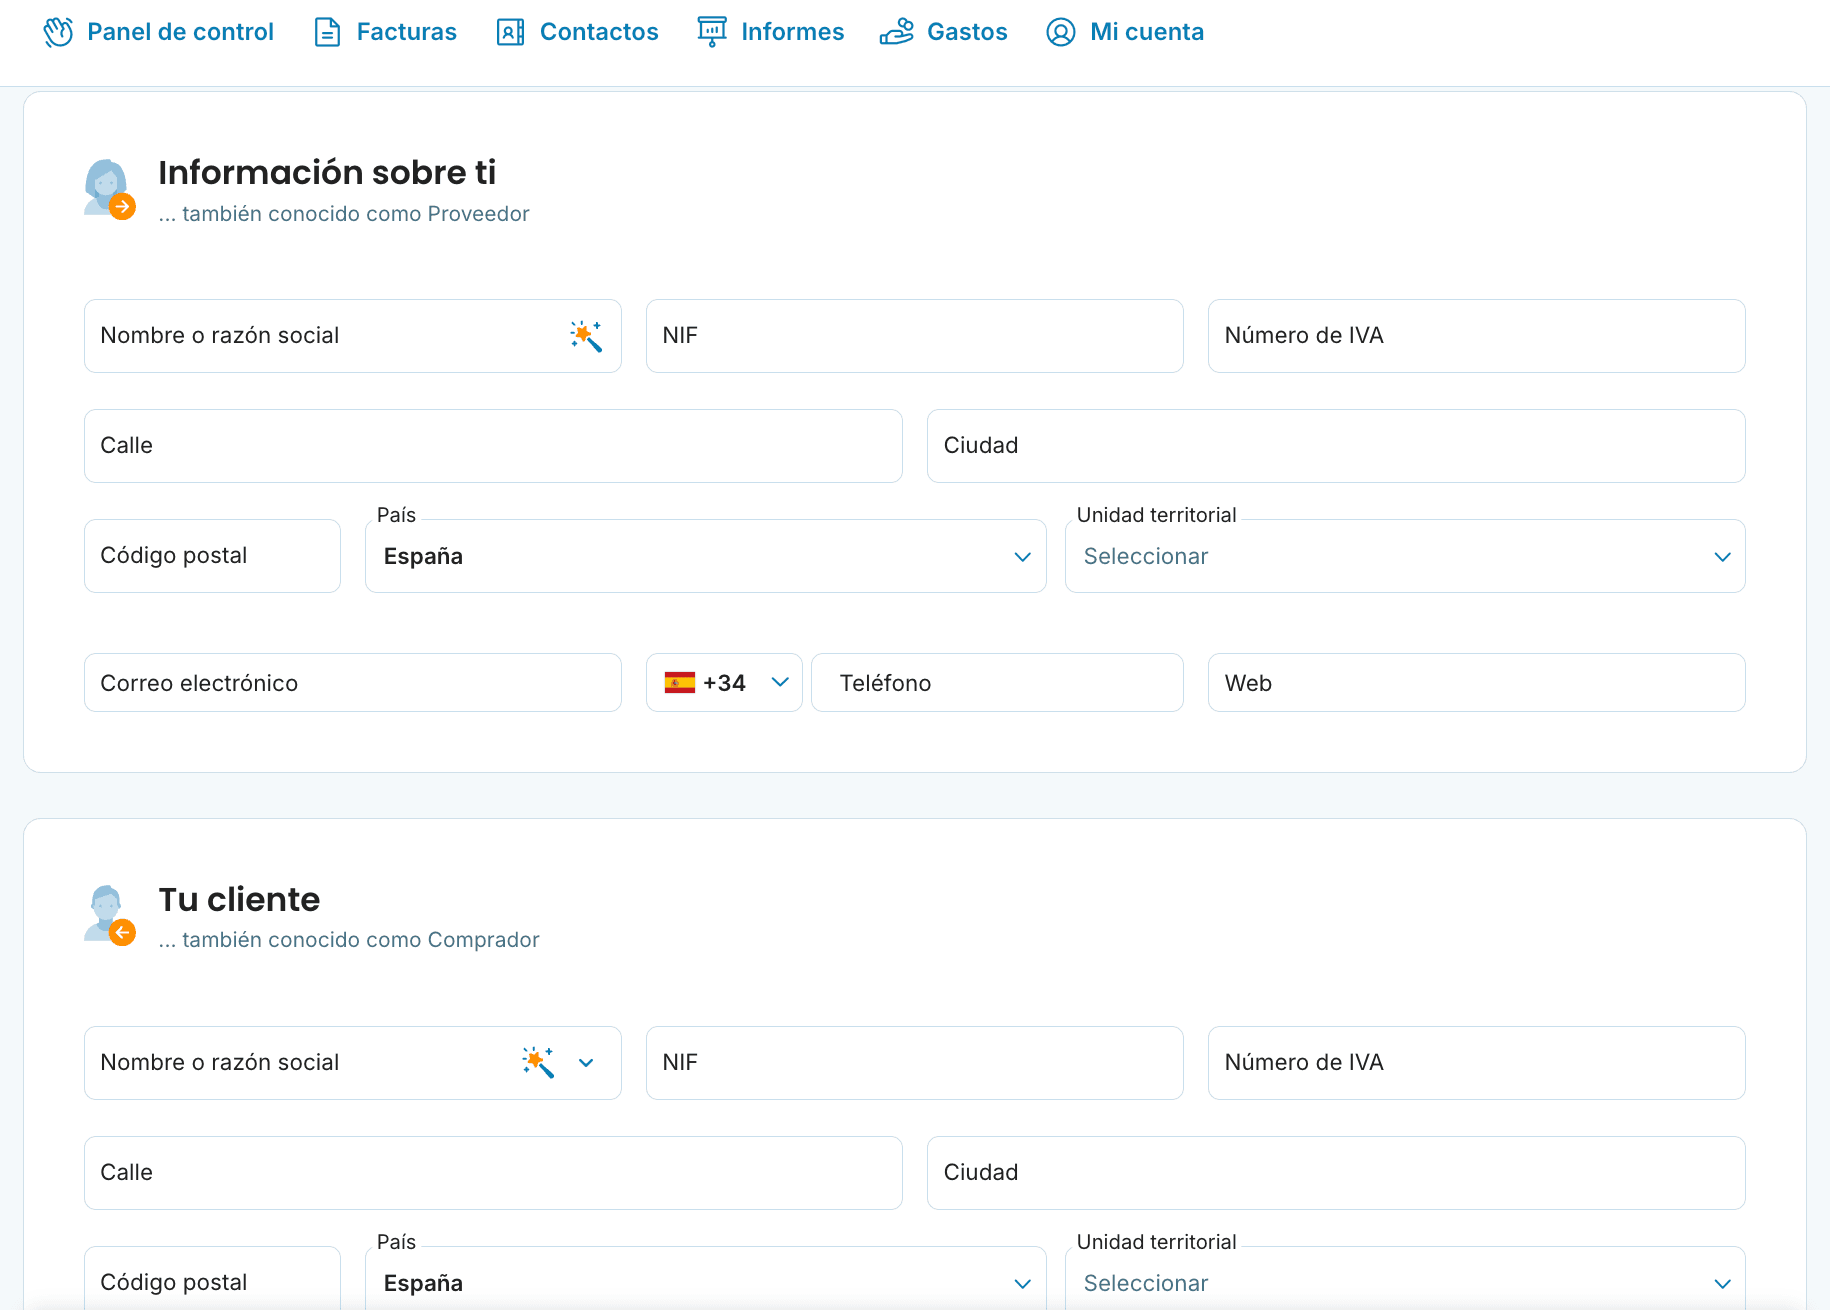Go to the Gastos section
The height and width of the screenshot is (1310, 1830).
943,32
